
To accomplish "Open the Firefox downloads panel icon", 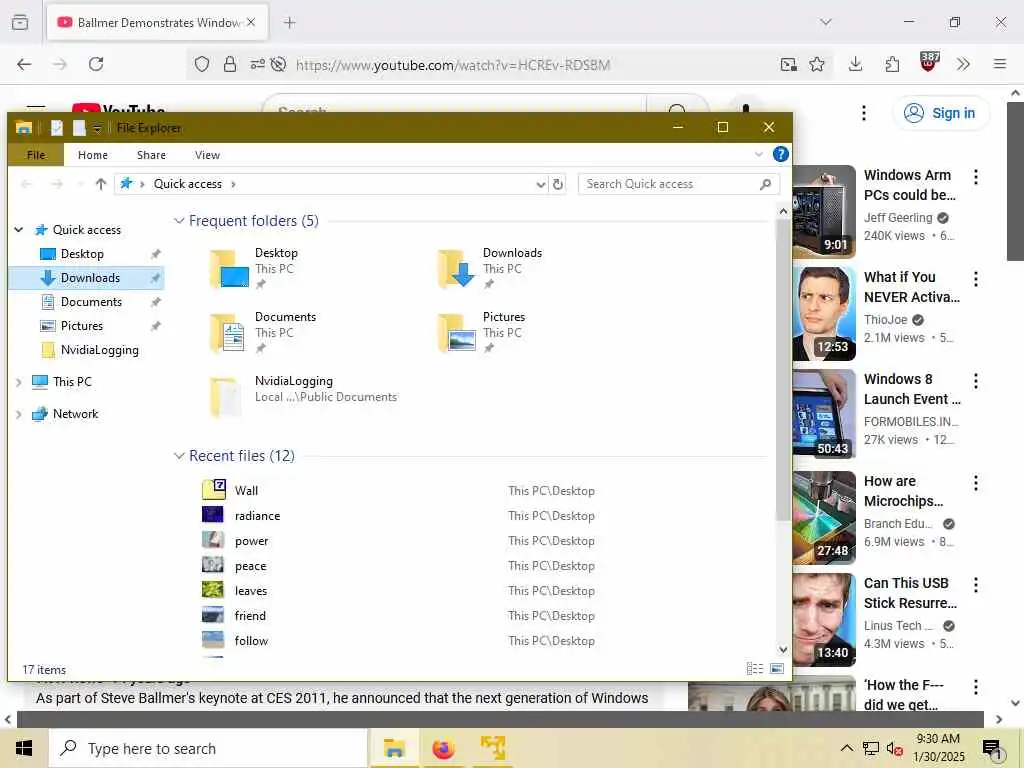I will [x=856, y=64].
